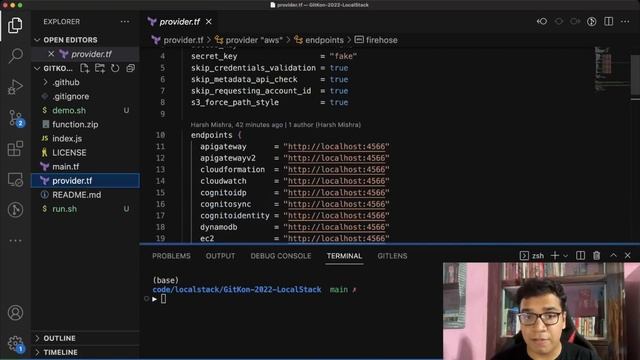Kill the terminal with trash icon
The height and width of the screenshot is (360, 640).
point(596,256)
